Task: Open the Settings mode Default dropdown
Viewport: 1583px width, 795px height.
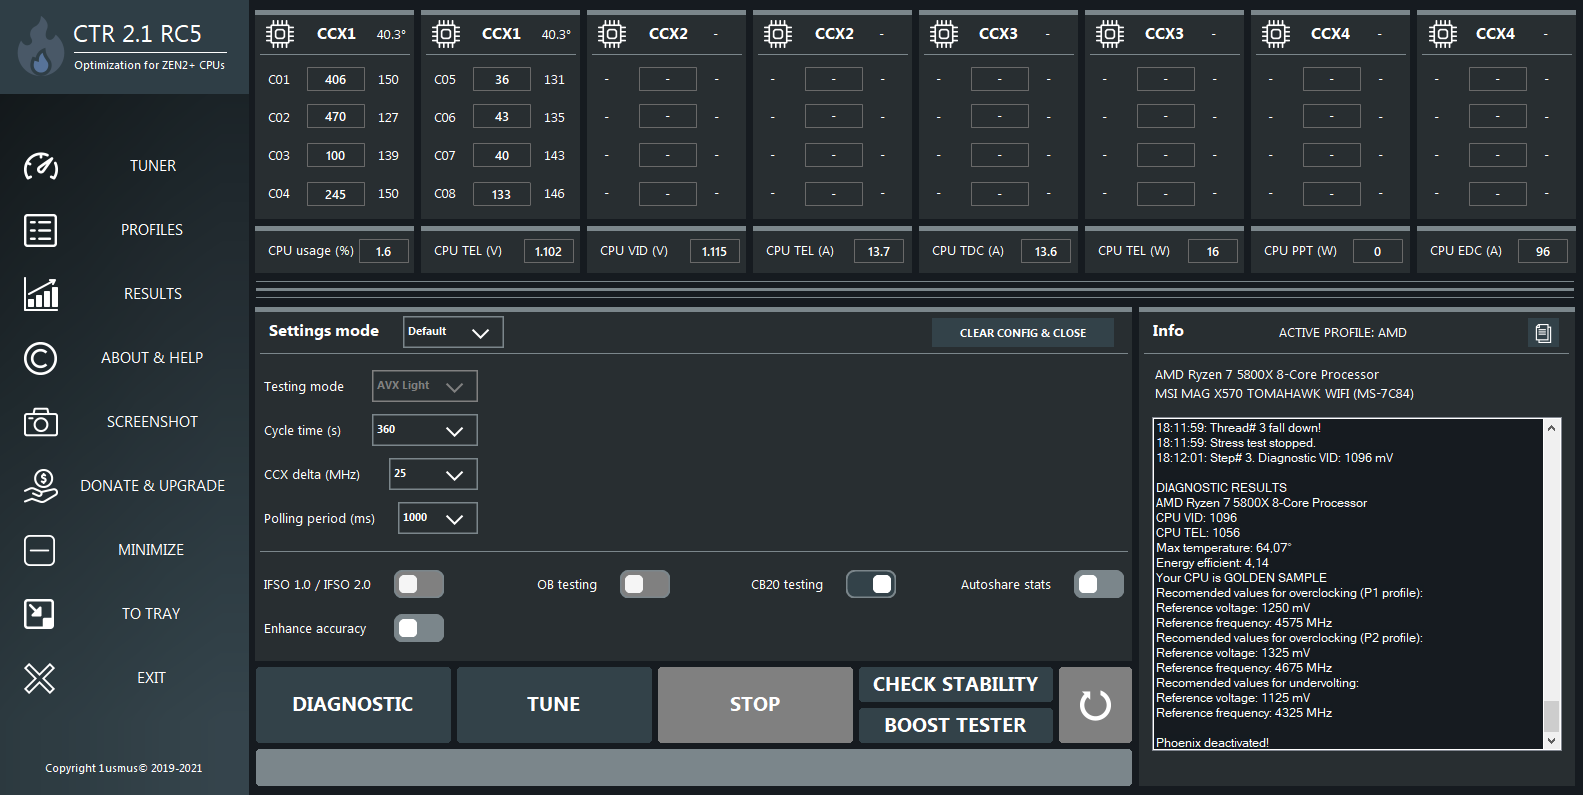Action: (x=453, y=332)
